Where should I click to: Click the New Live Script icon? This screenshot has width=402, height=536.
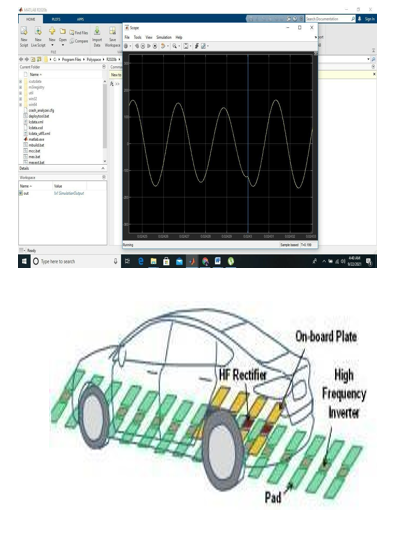38,31
